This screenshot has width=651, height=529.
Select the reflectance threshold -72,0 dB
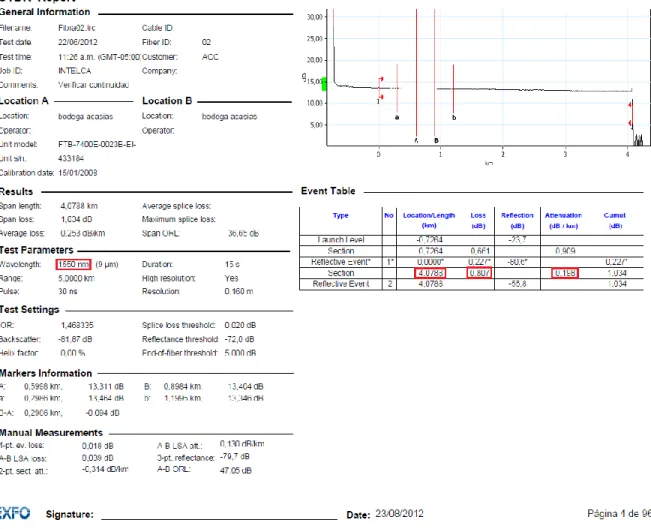[239, 339]
